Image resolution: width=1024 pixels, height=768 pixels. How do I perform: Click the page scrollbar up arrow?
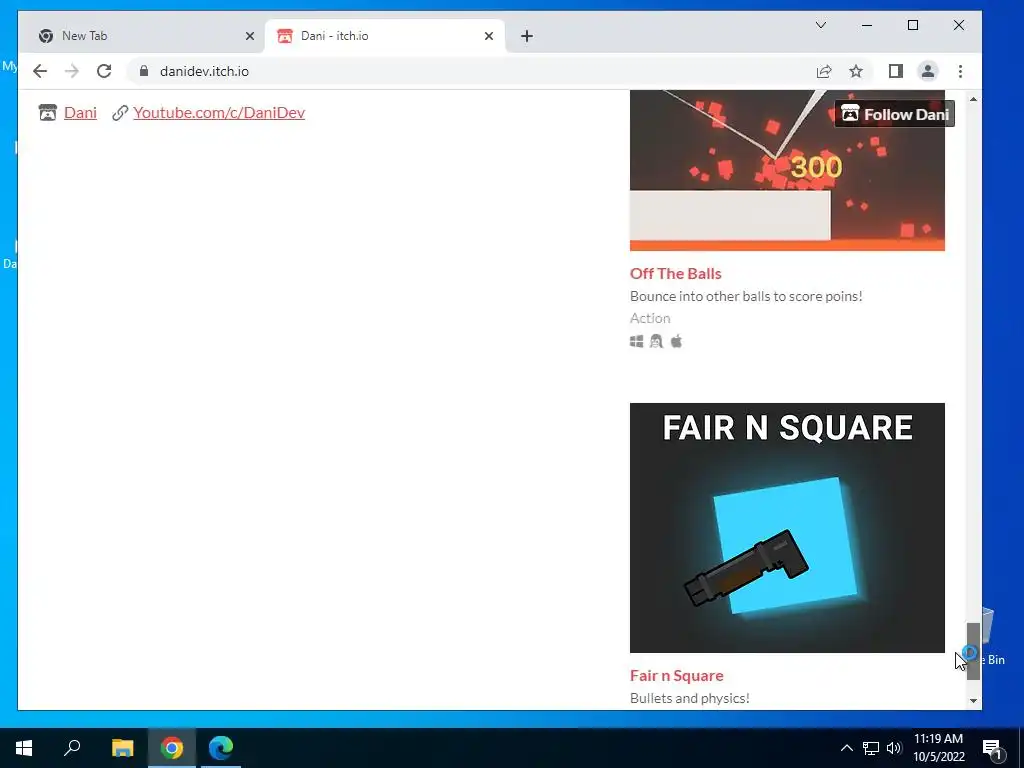[x=973, y=99]
